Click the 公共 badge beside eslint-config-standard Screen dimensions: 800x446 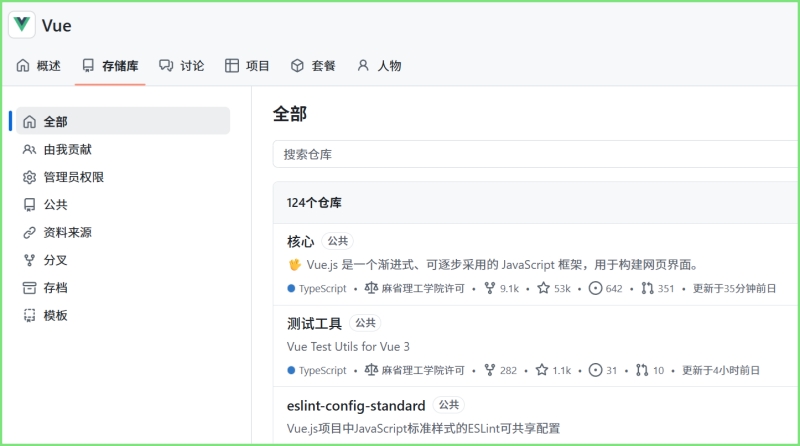pyautogui.click(x=448, y=405)
